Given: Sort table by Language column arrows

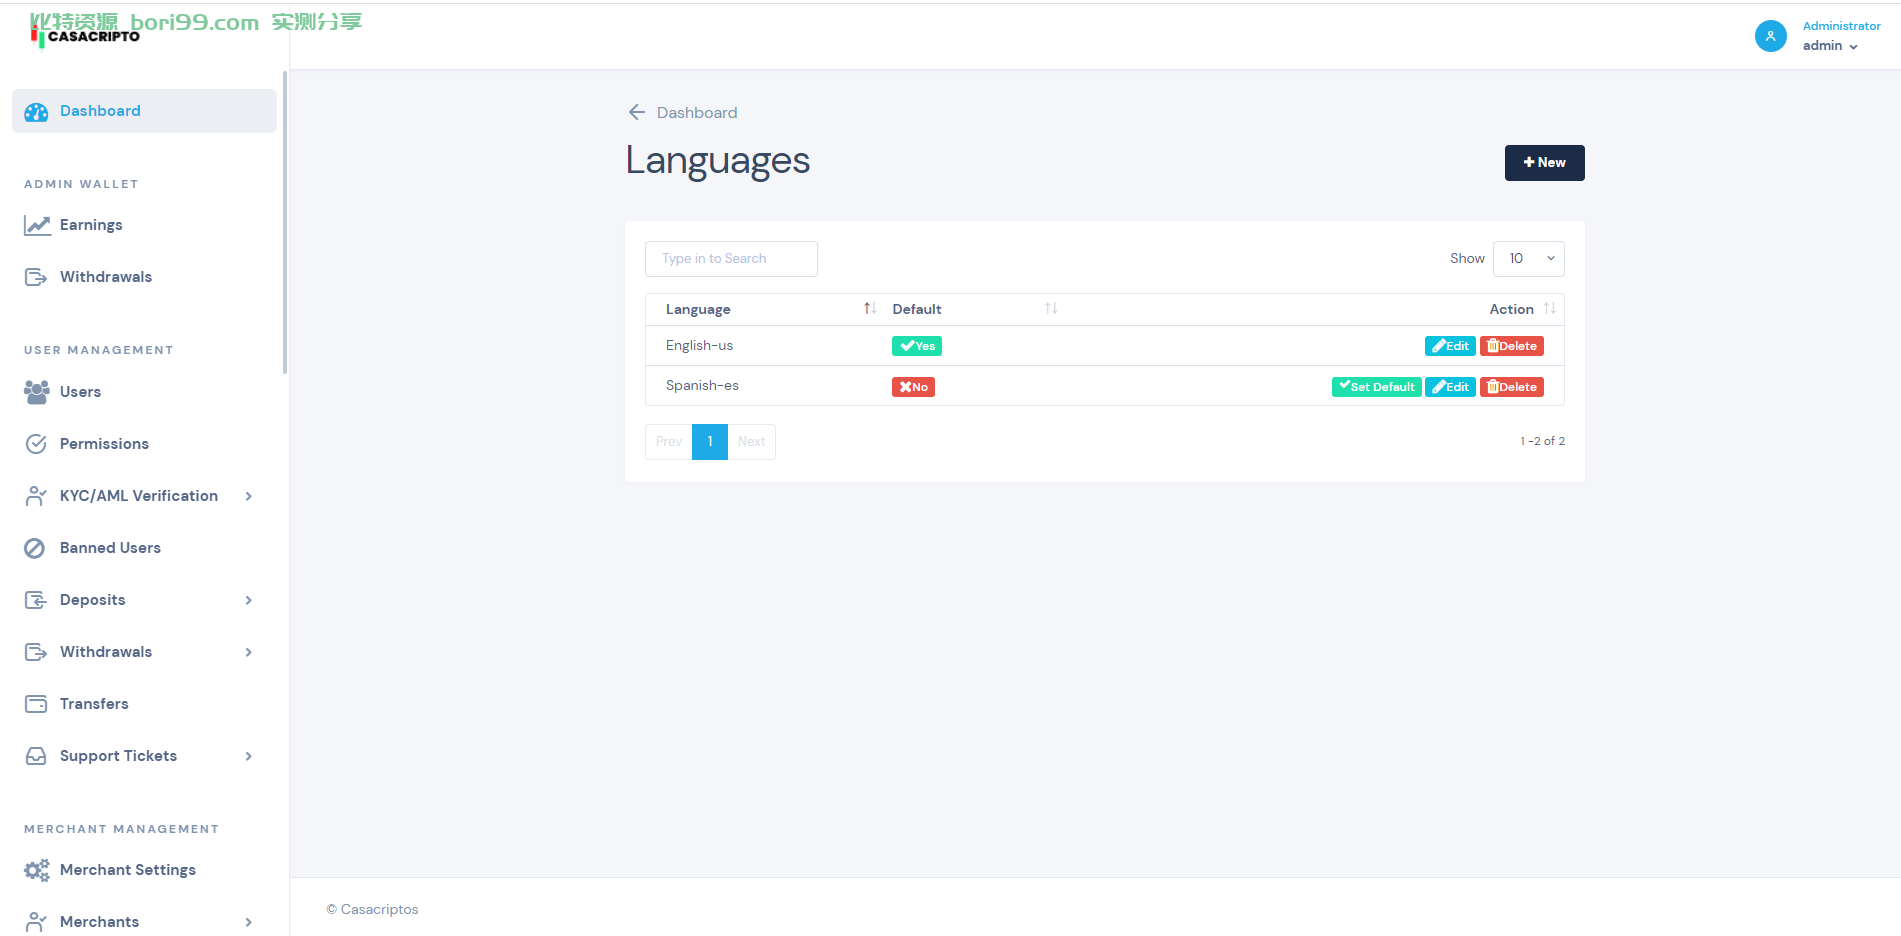Looking at the screenshot, I should (870, 309).
